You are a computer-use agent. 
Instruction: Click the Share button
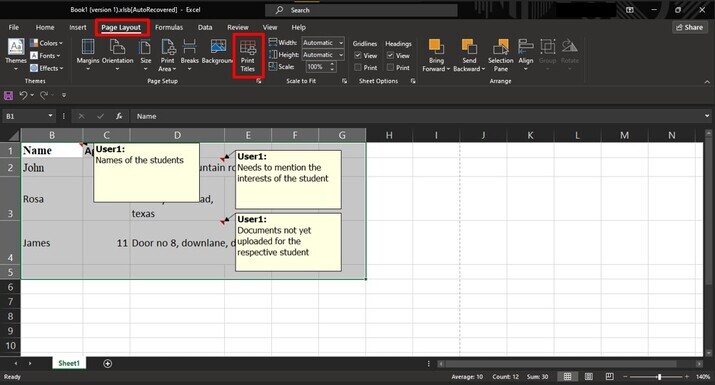[689, 27]
